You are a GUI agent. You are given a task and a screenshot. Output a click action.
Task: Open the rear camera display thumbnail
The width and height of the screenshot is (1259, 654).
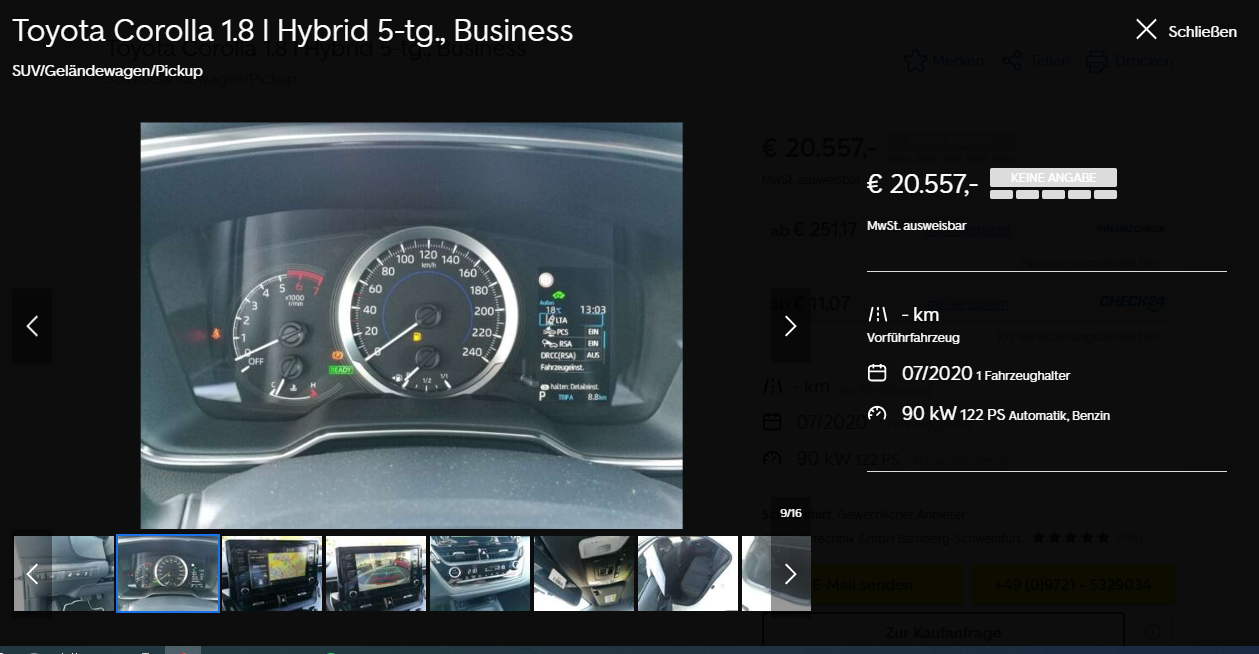click(x=376, y=573)
